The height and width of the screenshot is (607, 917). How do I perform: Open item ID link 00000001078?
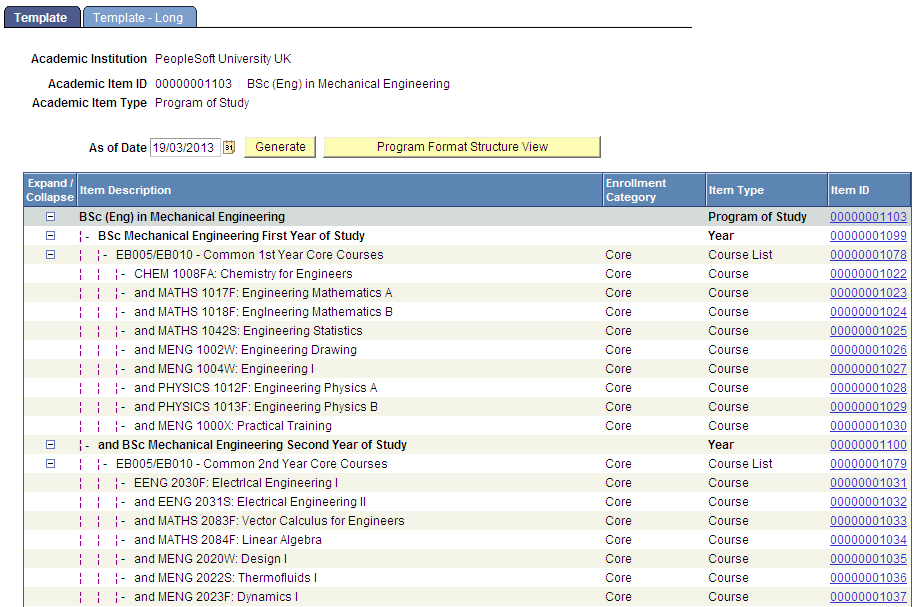[x=868, y=255]
